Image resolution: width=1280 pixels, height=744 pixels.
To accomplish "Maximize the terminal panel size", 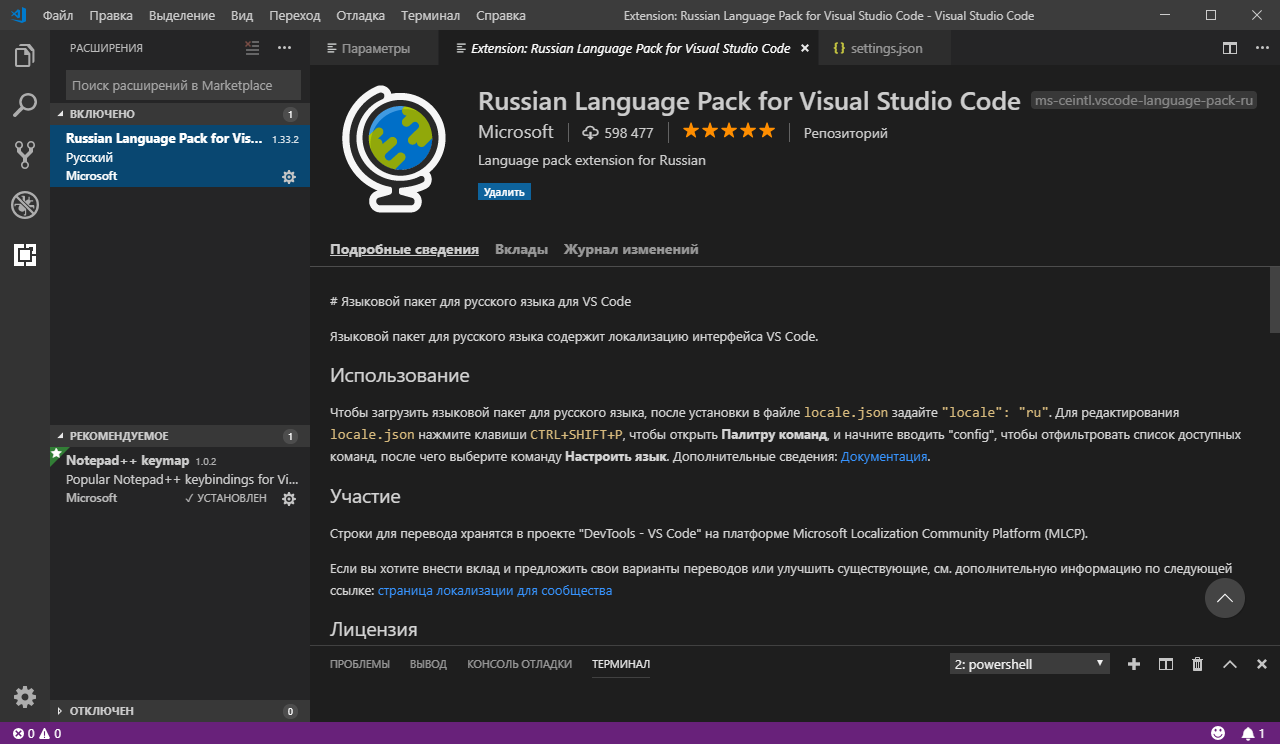I will click(x=1230, y=664).
